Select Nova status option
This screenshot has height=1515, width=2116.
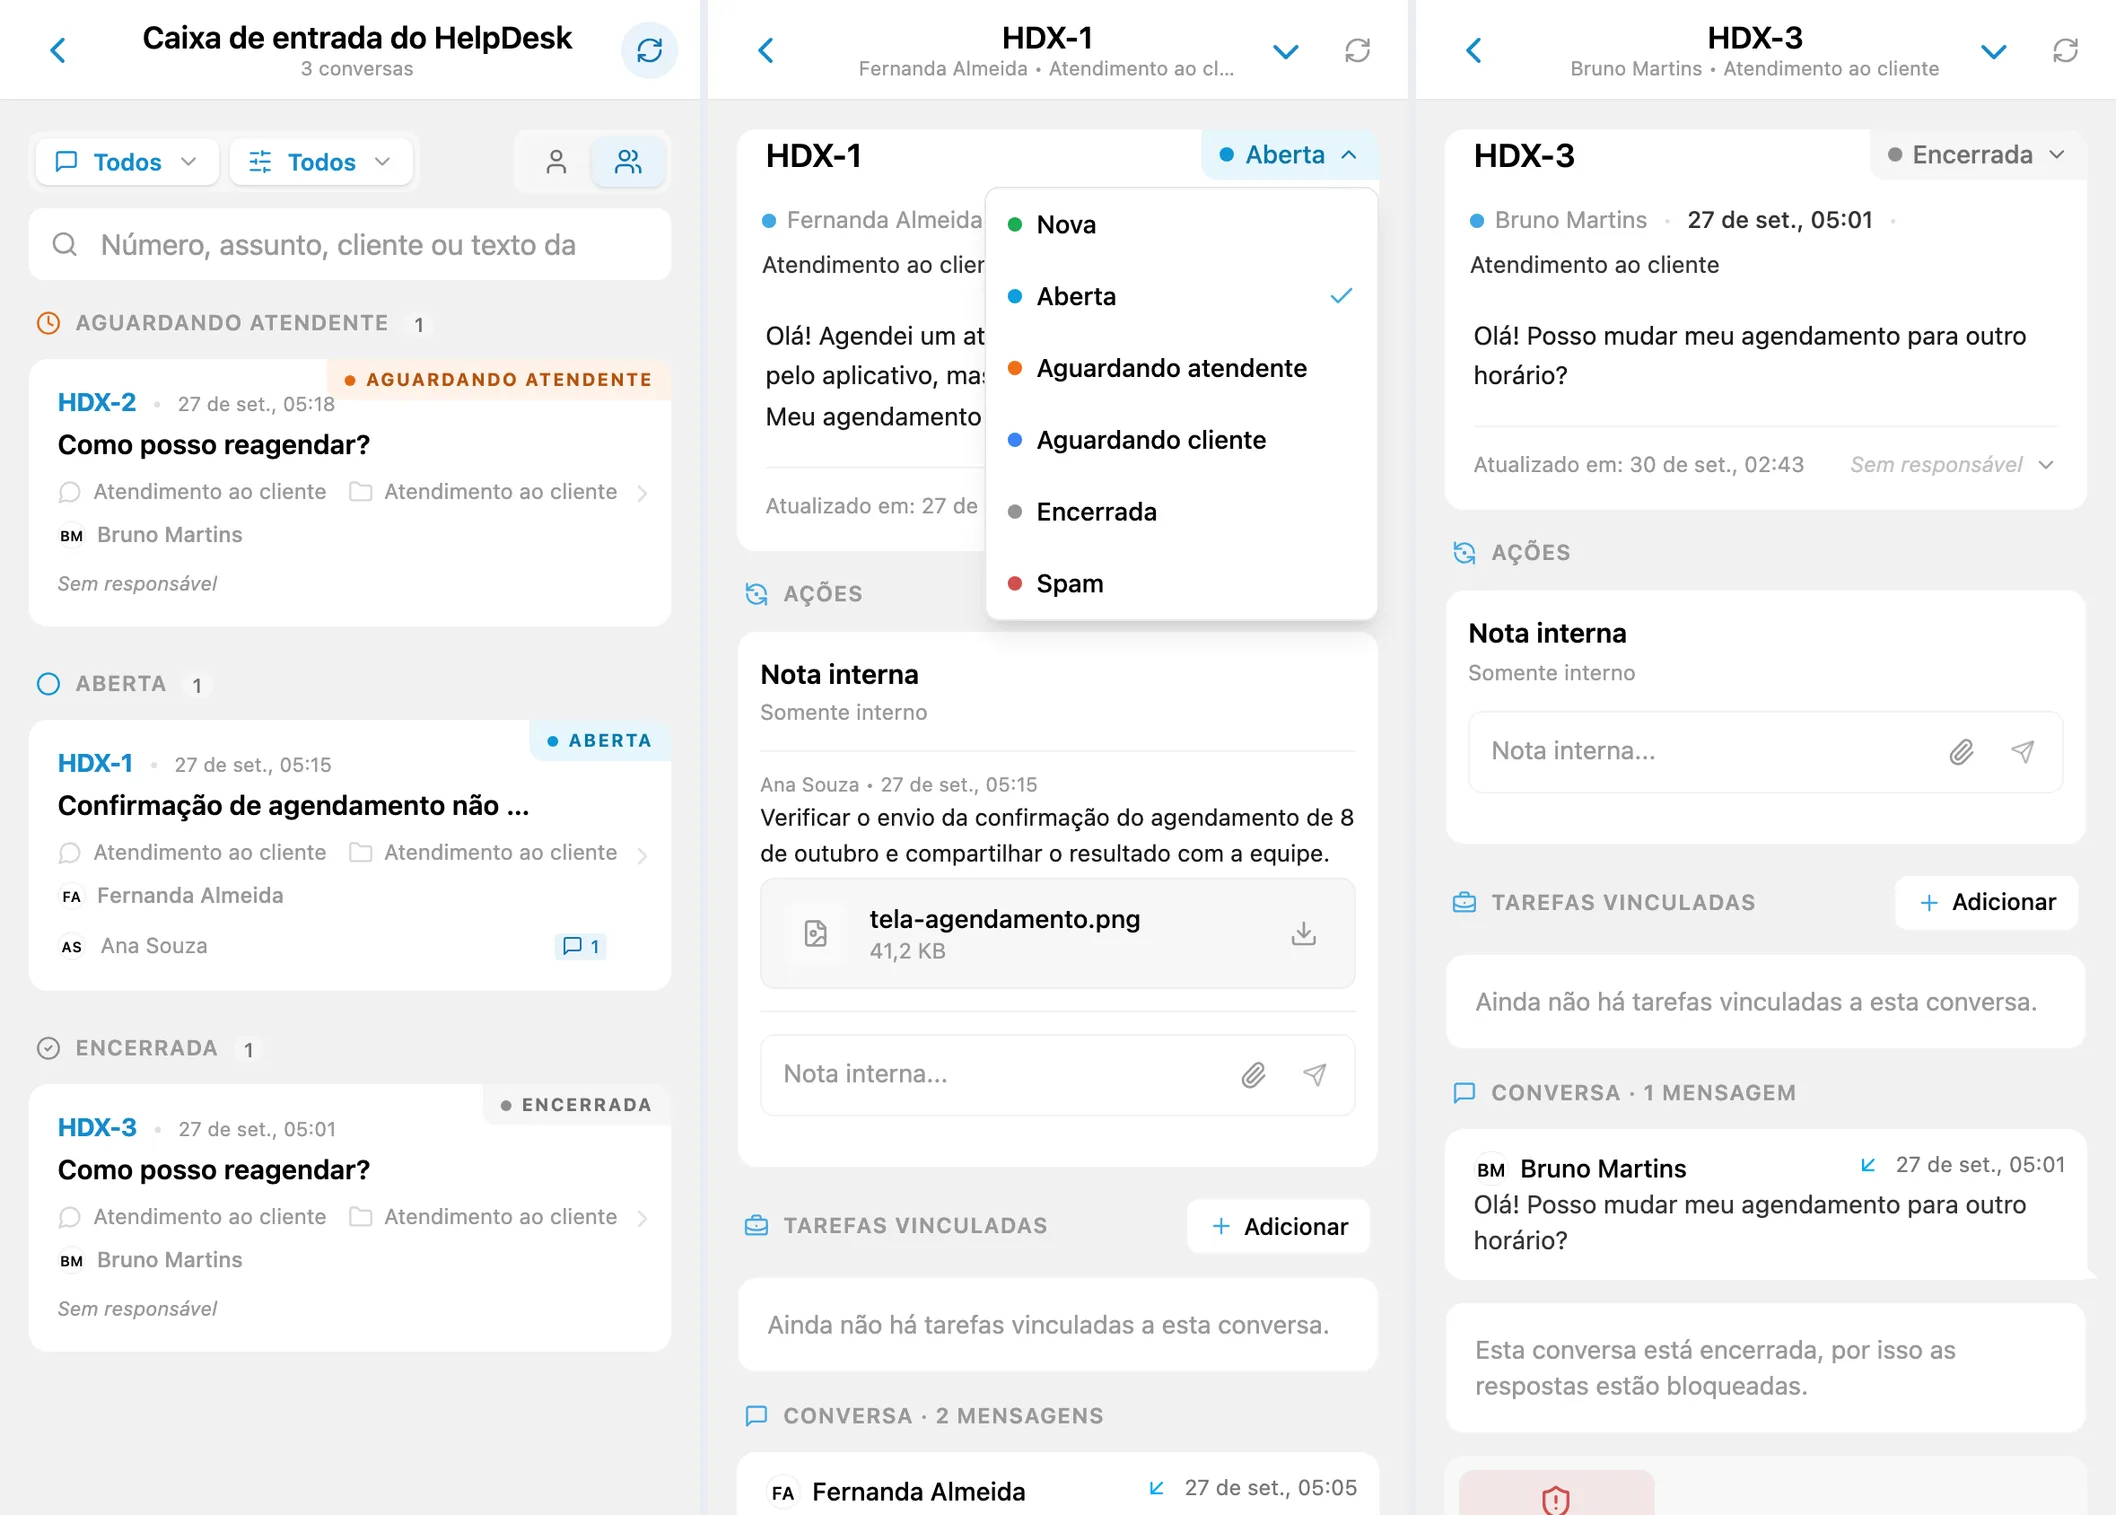tap(1181, 224)
